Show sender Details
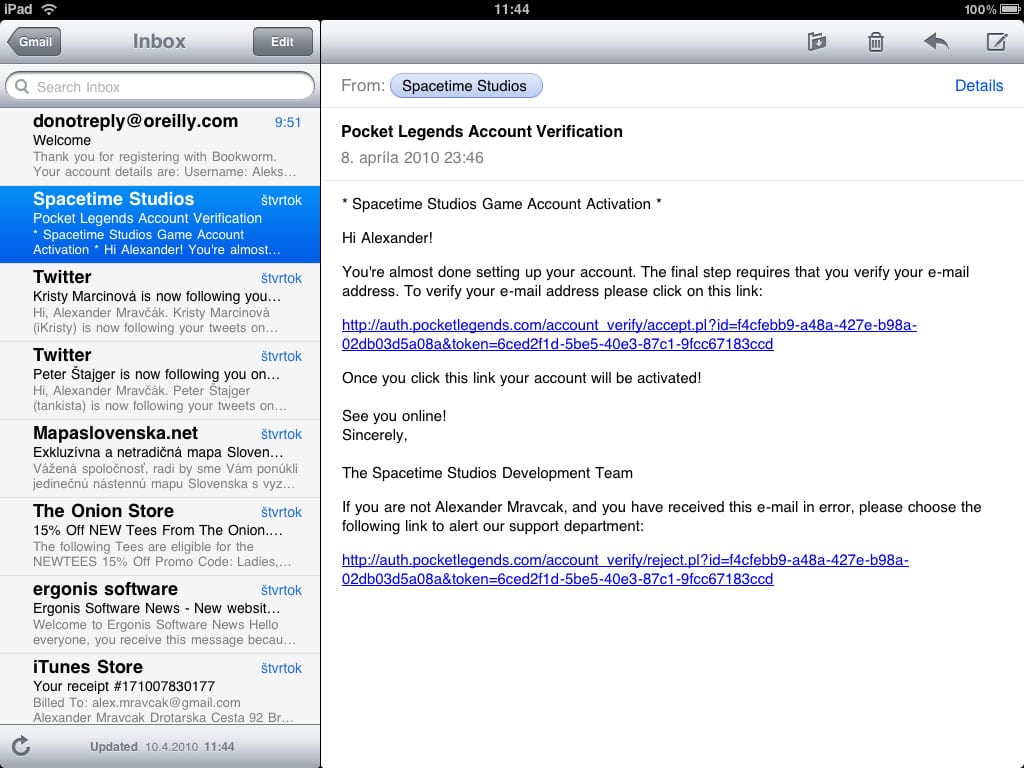Image resolution: width=1024 pixels, height=768 pixels. 978,86
